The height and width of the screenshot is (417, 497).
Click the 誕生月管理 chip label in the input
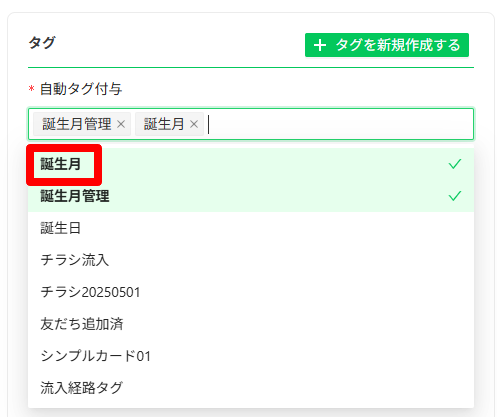[x=77, y=124]
